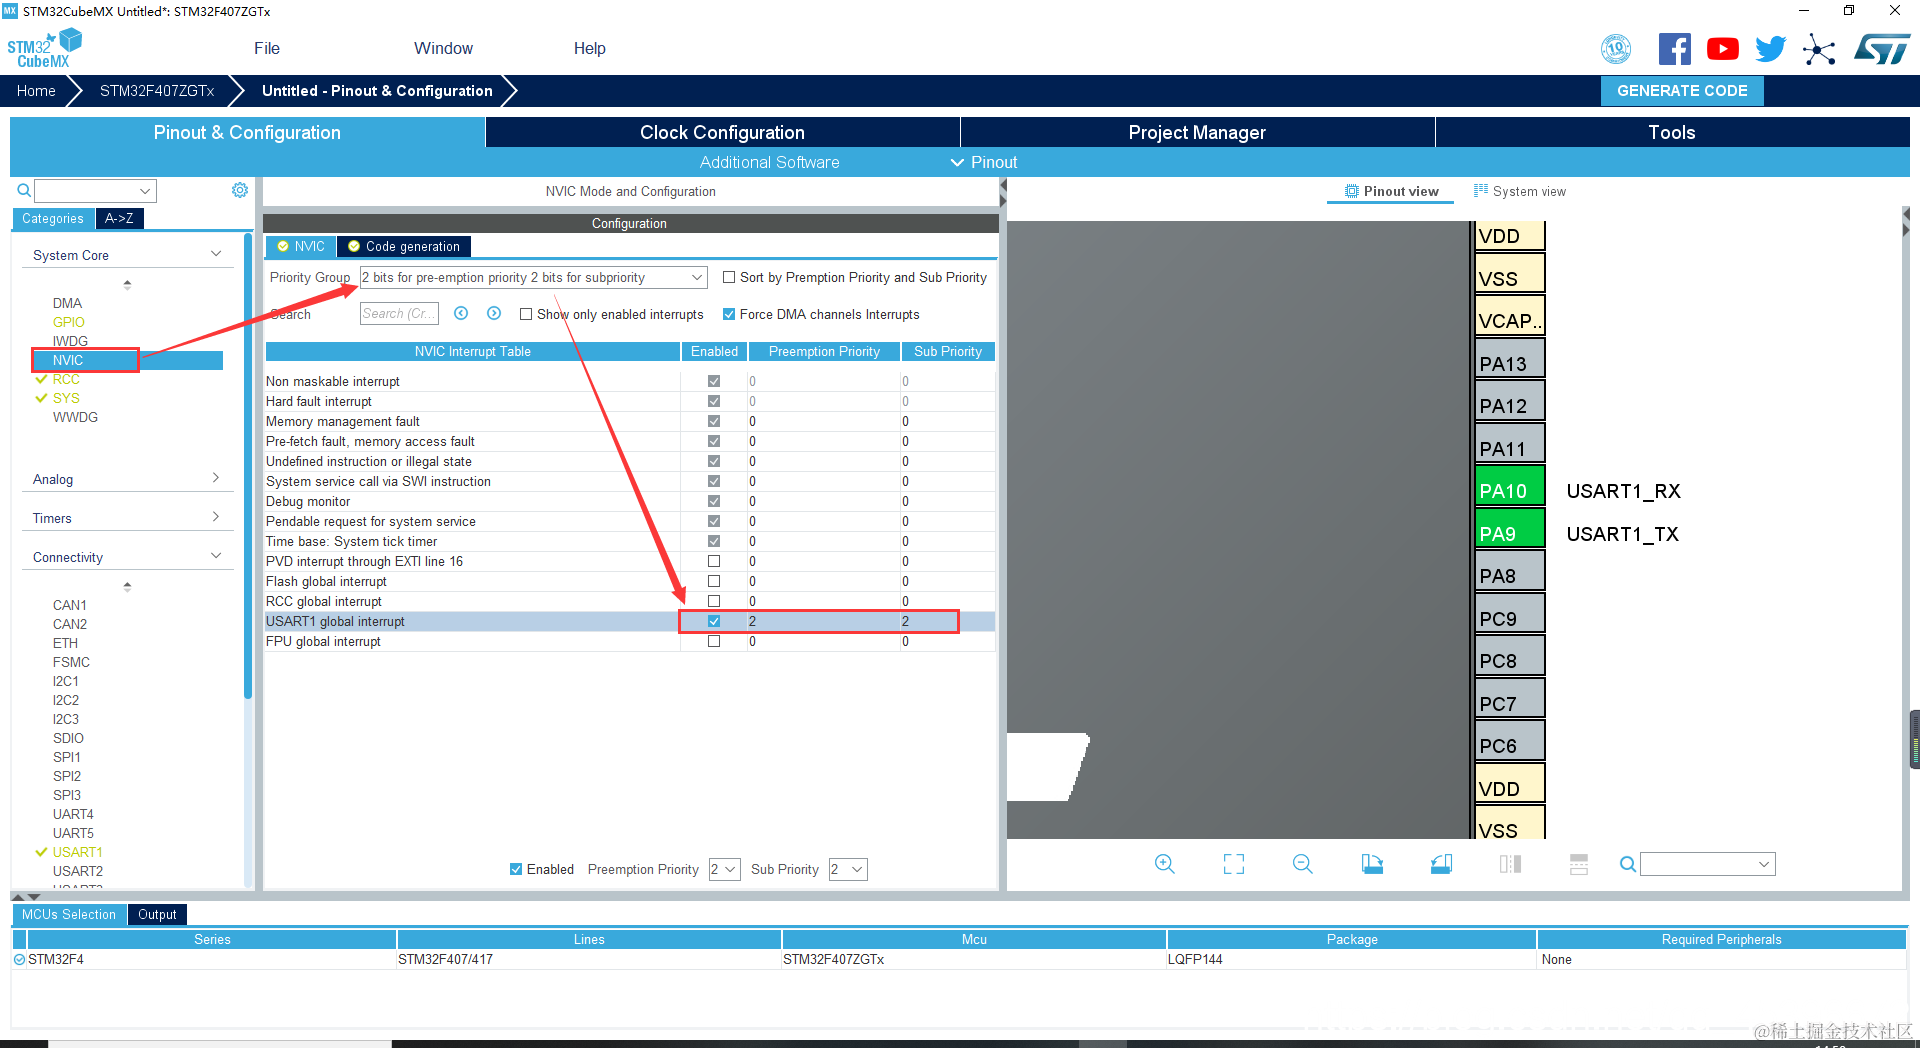The width and height of the screenshot is (1920, 1048).
Task: Select the PA10 pin on chip
Action: pos(1510,486)
